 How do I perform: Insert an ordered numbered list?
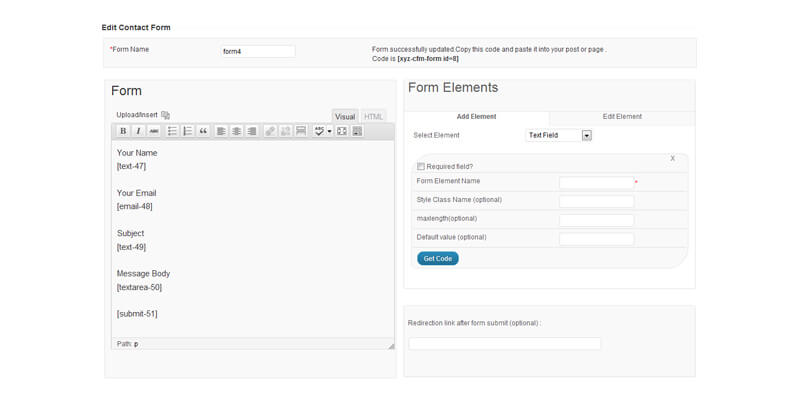coord(187,131)
